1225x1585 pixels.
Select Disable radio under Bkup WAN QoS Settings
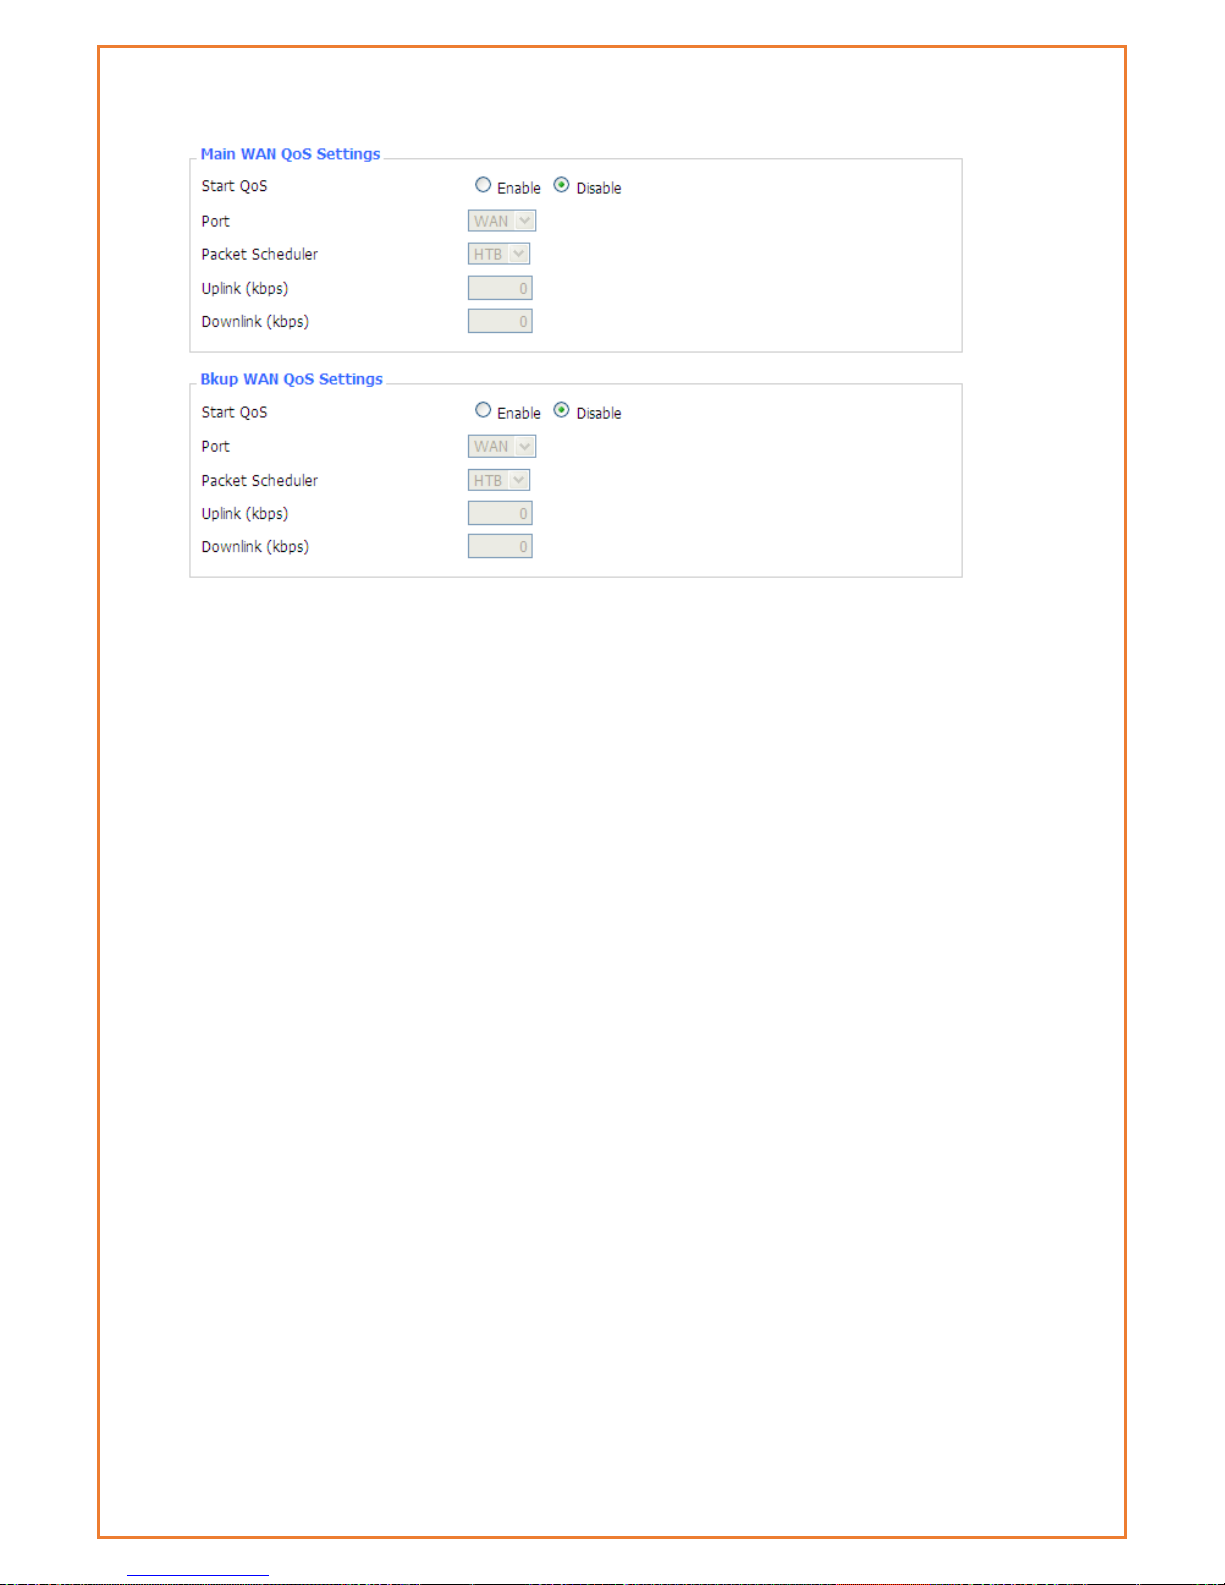point(561,410)
